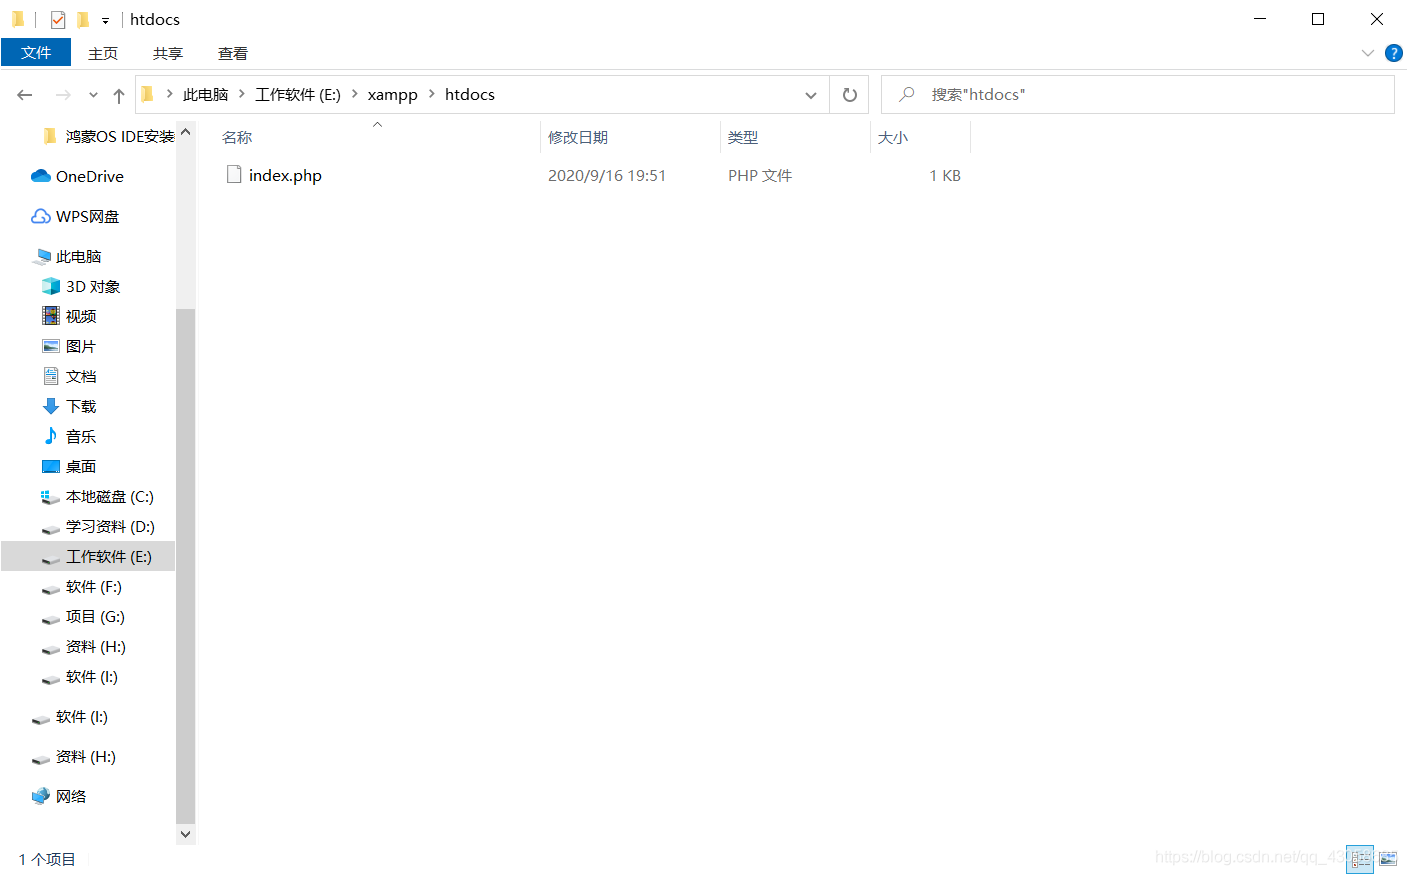Click the 下载 download arrow icon
The height and width of the screenshot is (875, 1408).
pos(51,406)
